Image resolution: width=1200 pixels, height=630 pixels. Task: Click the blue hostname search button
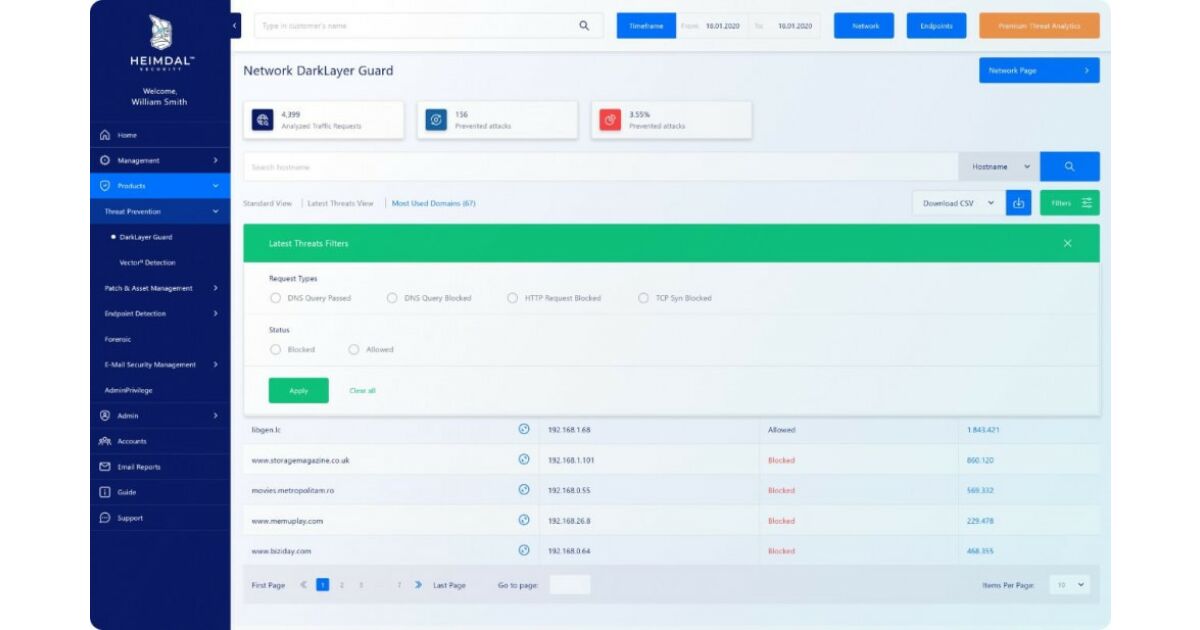coord(1069,167)
